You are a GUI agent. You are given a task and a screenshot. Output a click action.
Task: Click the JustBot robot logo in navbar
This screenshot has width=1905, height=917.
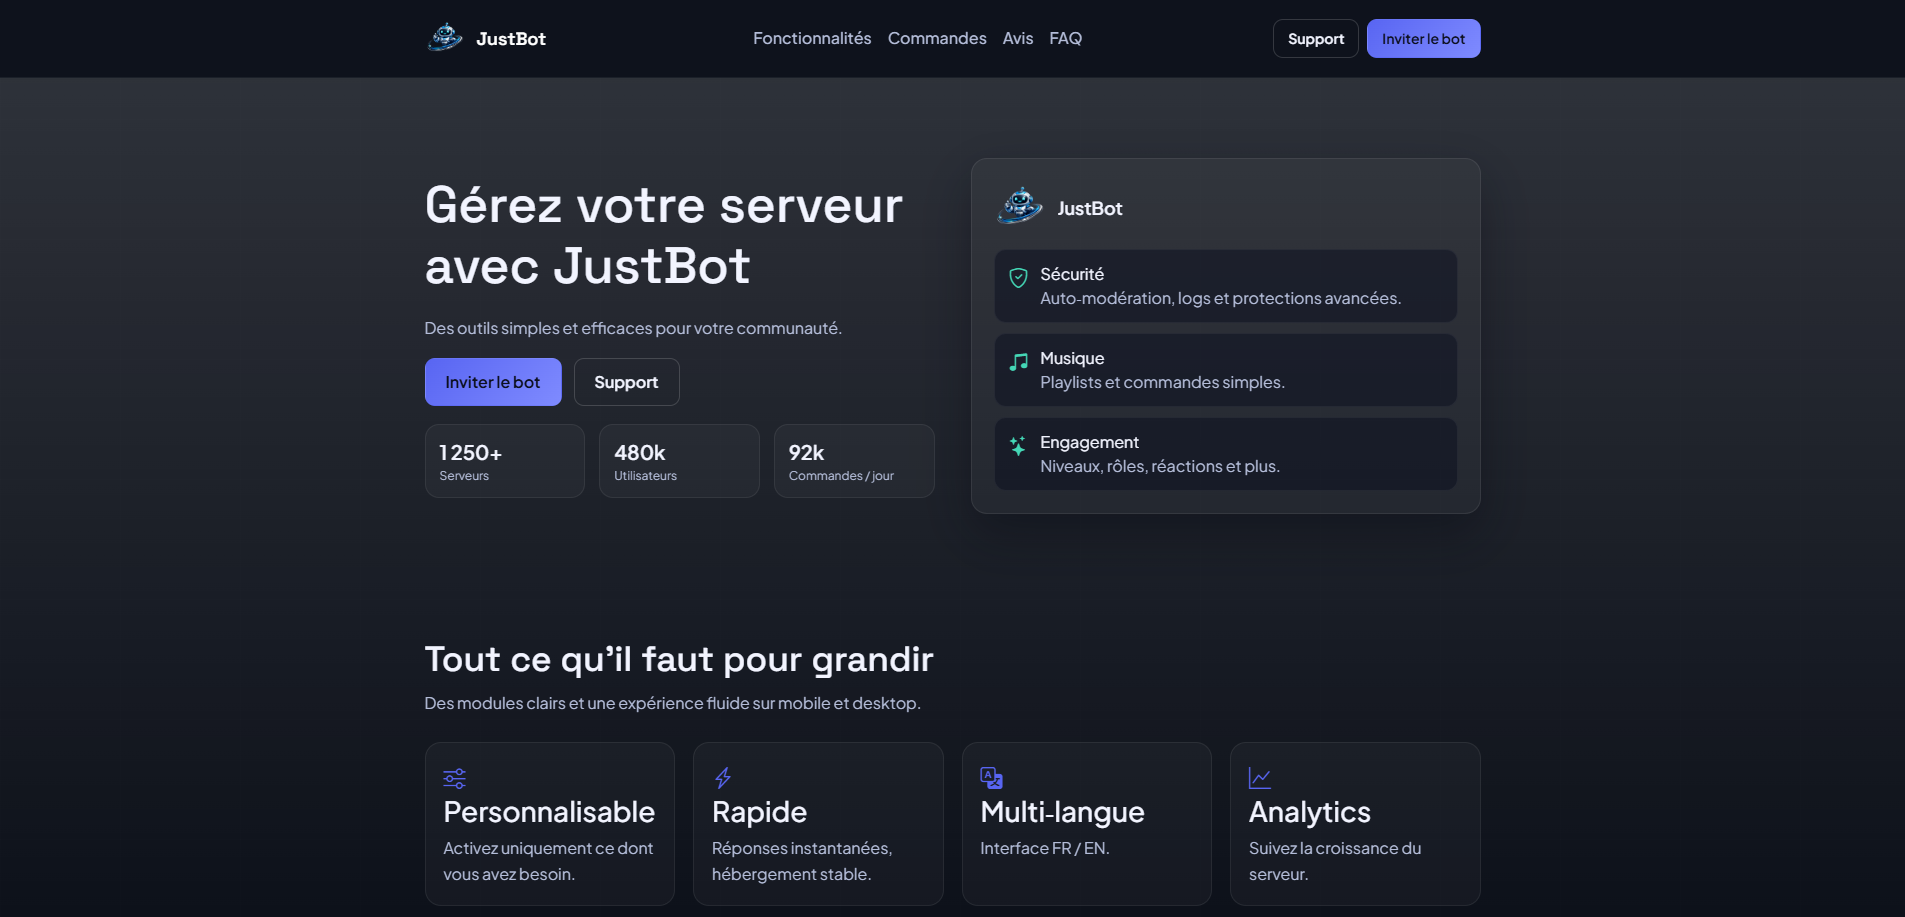coord(444,37)
